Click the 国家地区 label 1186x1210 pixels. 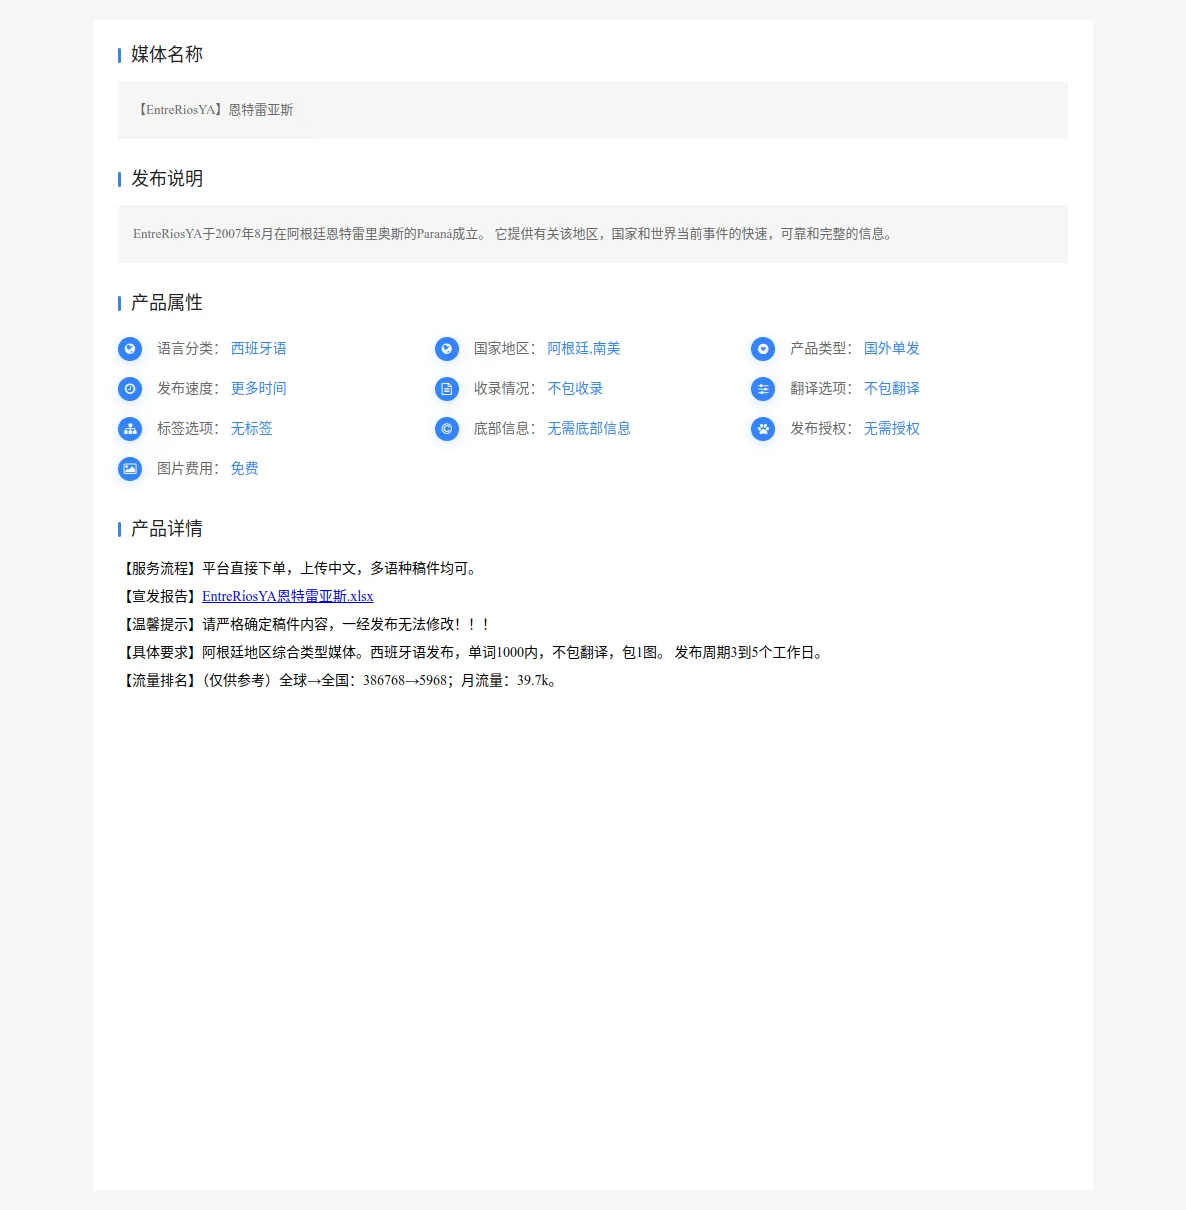505,349
